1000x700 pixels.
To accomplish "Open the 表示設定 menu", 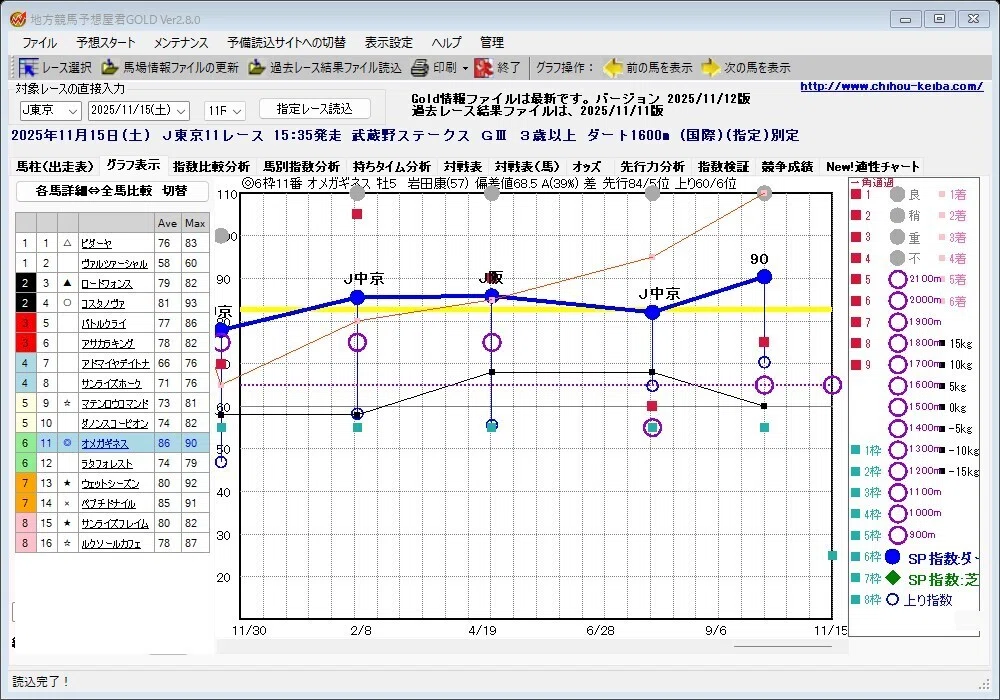I will [x=388, y=43].
